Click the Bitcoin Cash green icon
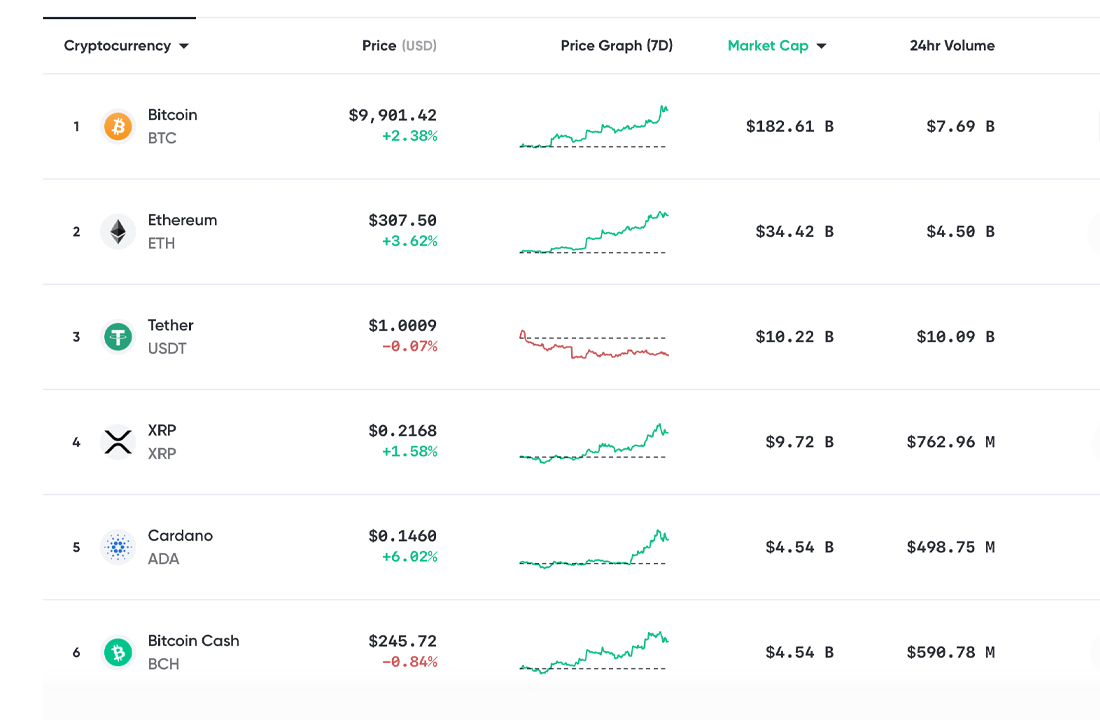This screenshot has width=1100, height=720. tap(118, 653)
